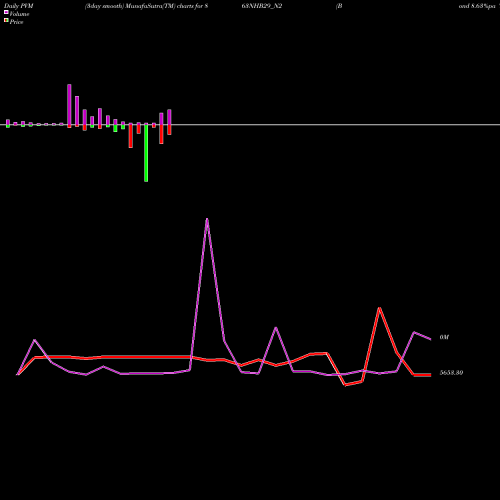Select the 'Volume' legend label

coord(19,14)
